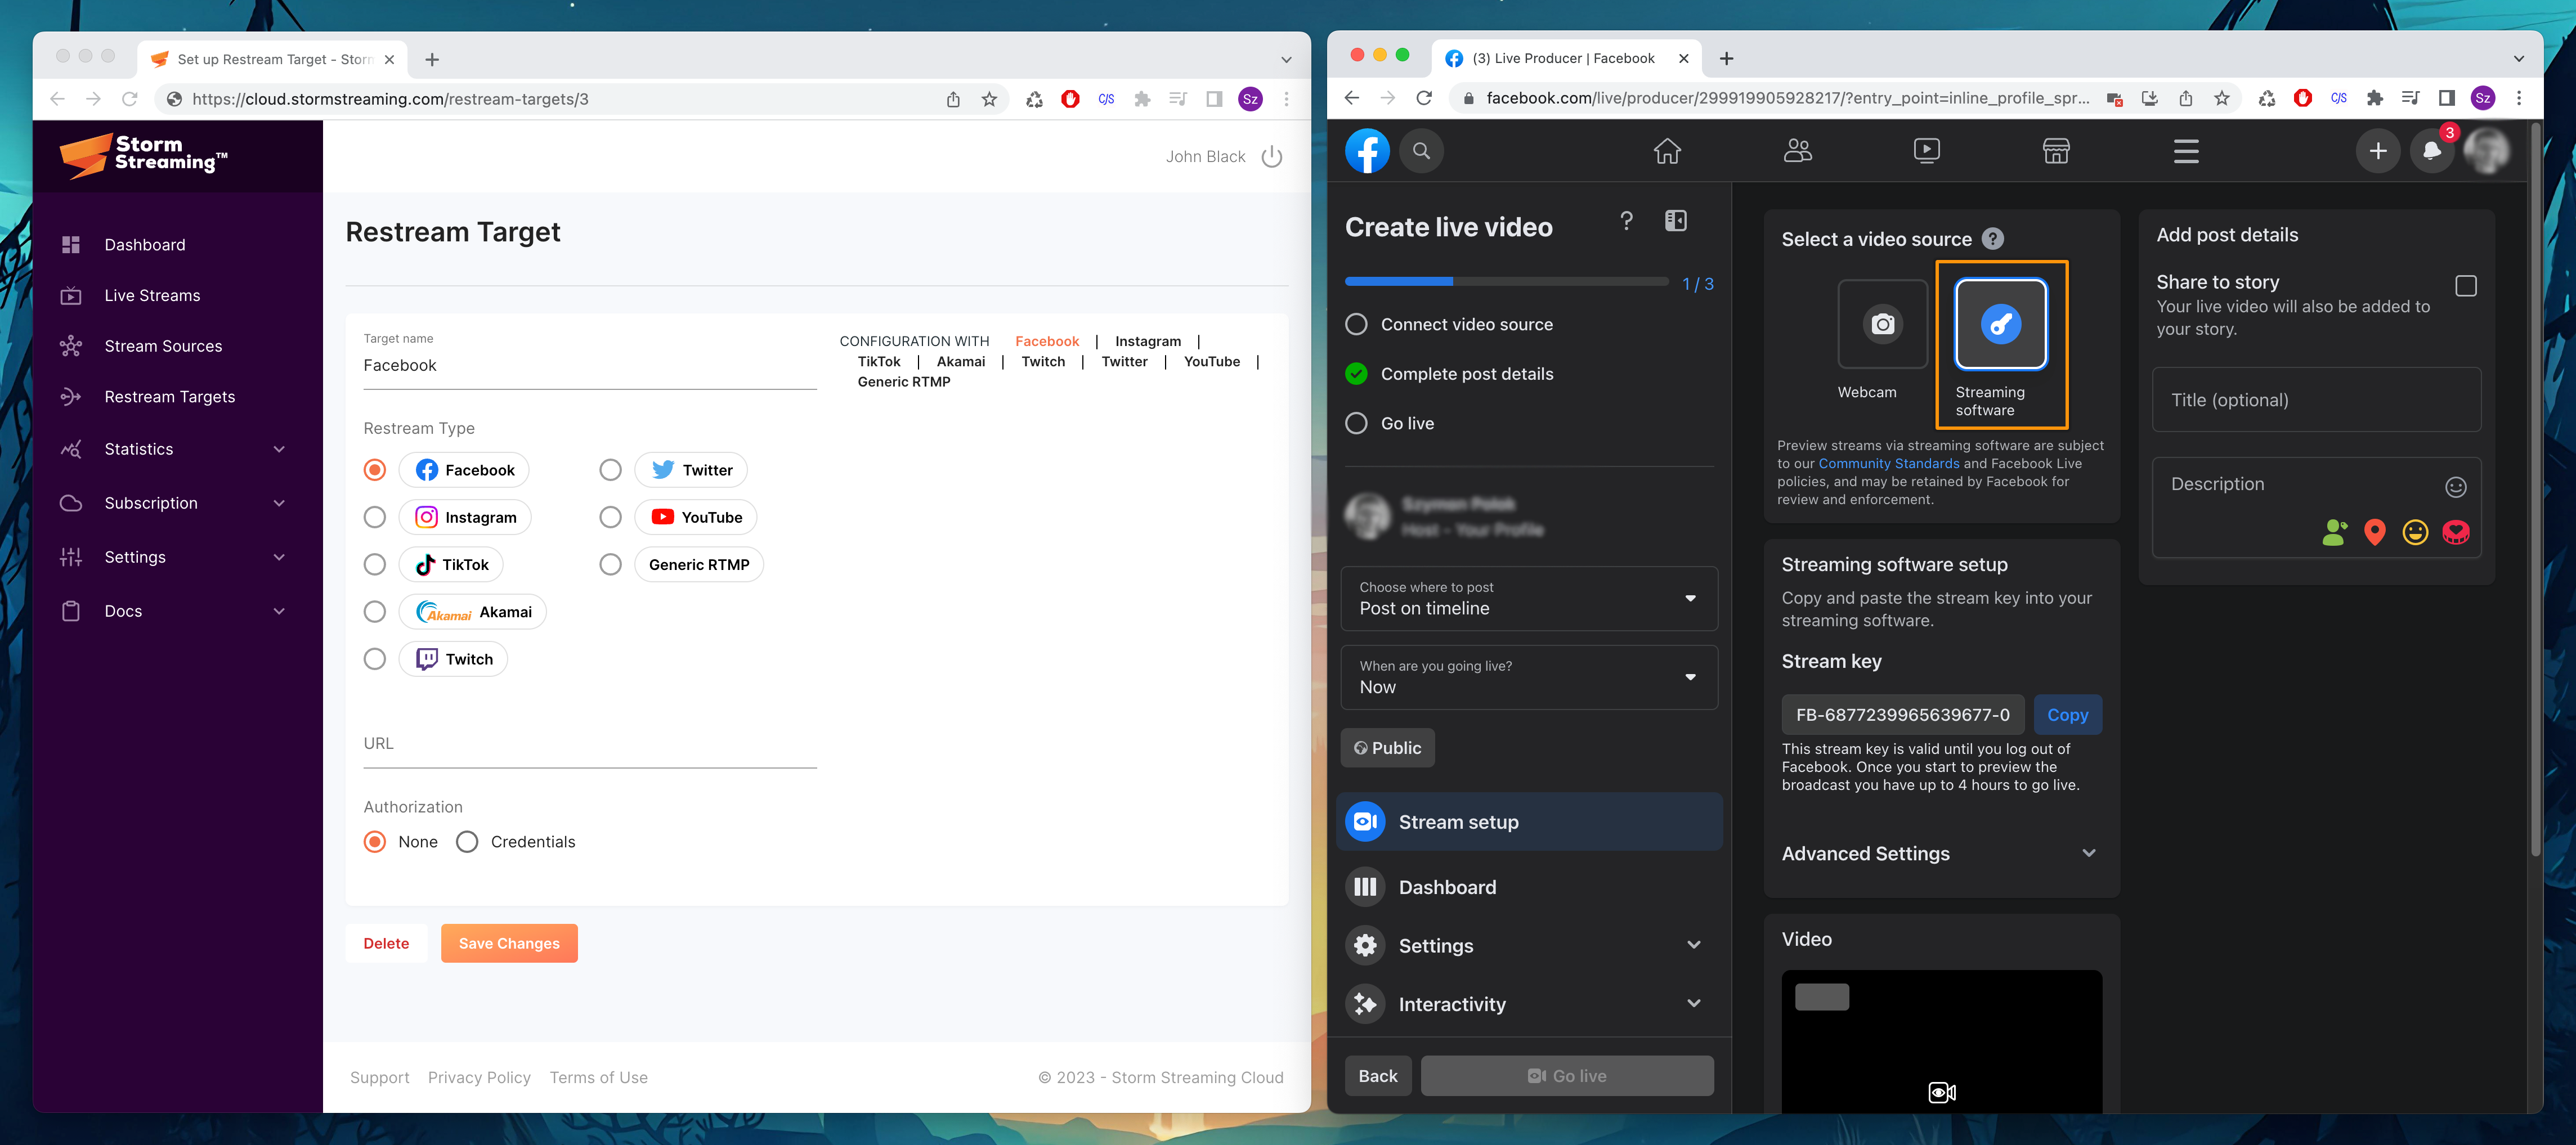The width and height of the screenshot is (2576, 1145).
Task: Click panel layout icon beside Create live video
Action: (1676, 221)
